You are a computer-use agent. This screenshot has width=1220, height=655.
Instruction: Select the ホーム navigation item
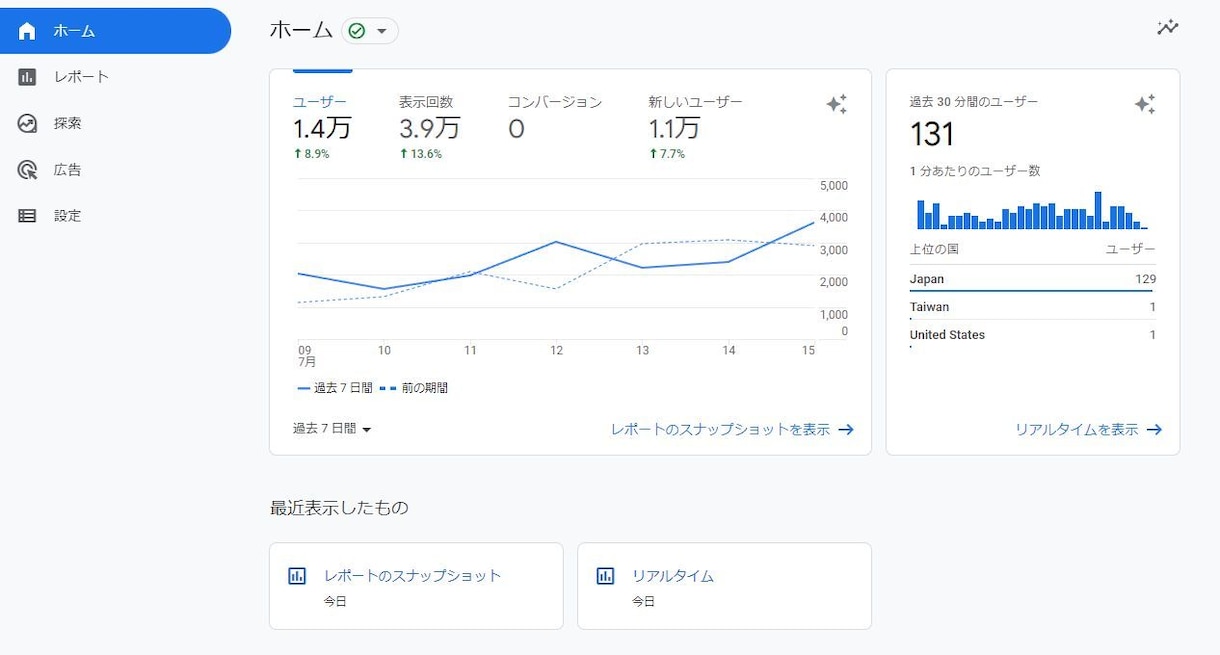[115, 31]
